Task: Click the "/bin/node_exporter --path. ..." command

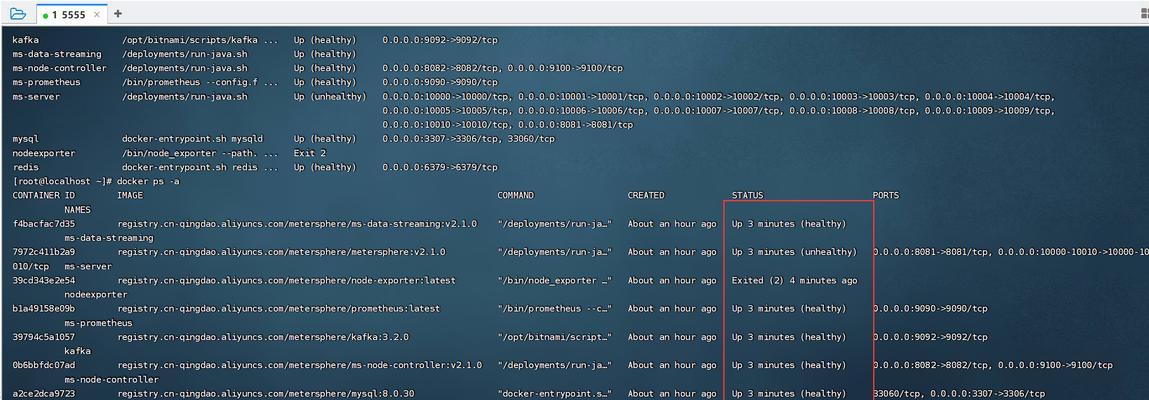Action: 200,153
